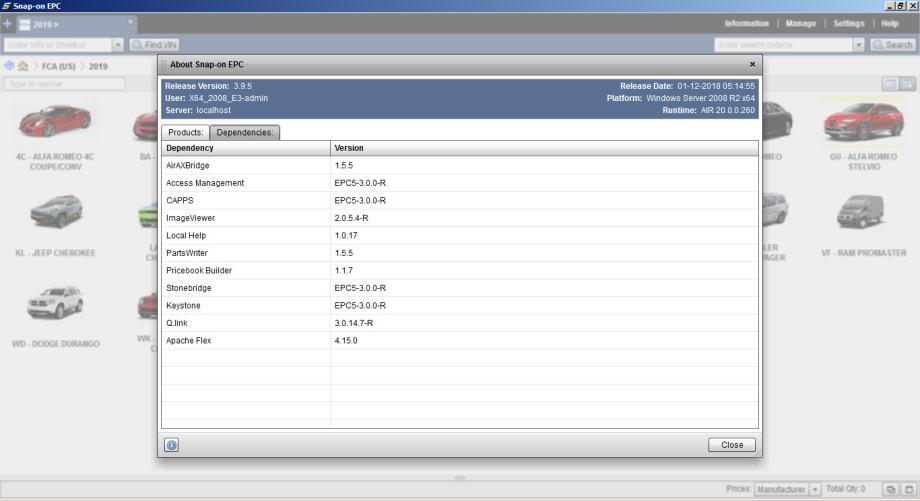
Task: Select the AirAXBridge dependency row
Action: pos(460,165)
